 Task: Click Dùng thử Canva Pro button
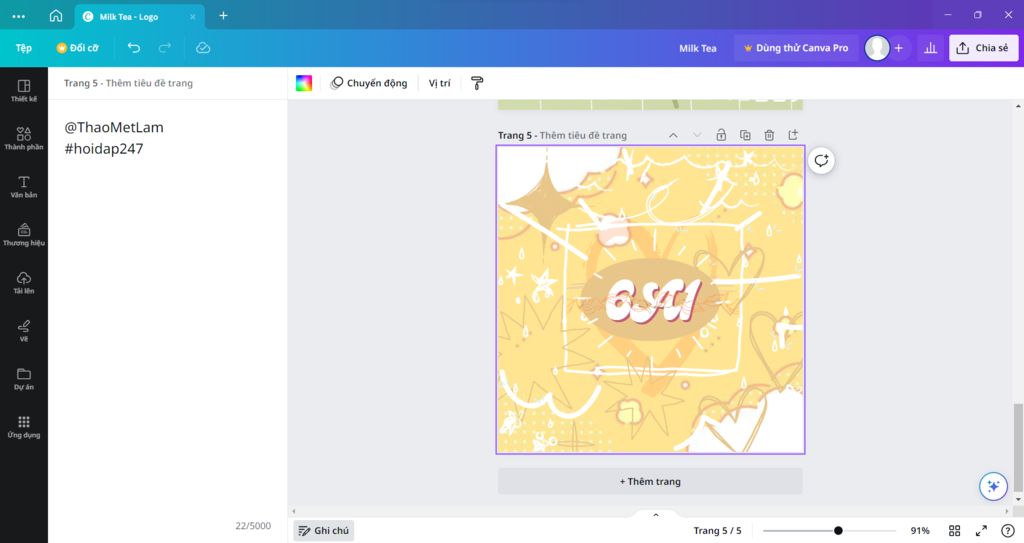[x=795, y=48]
